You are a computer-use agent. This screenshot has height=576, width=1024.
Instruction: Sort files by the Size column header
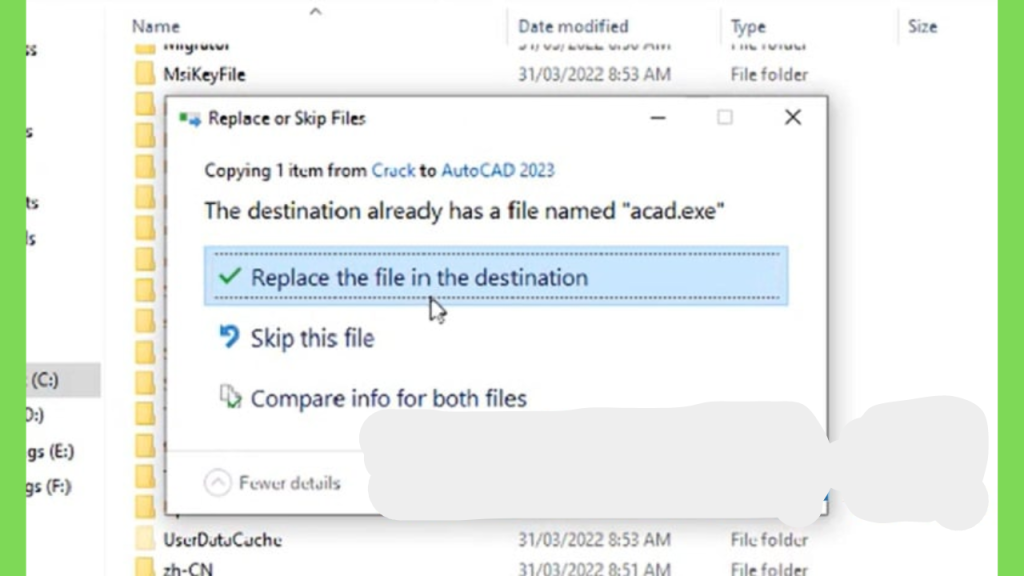tap(922, 27)
